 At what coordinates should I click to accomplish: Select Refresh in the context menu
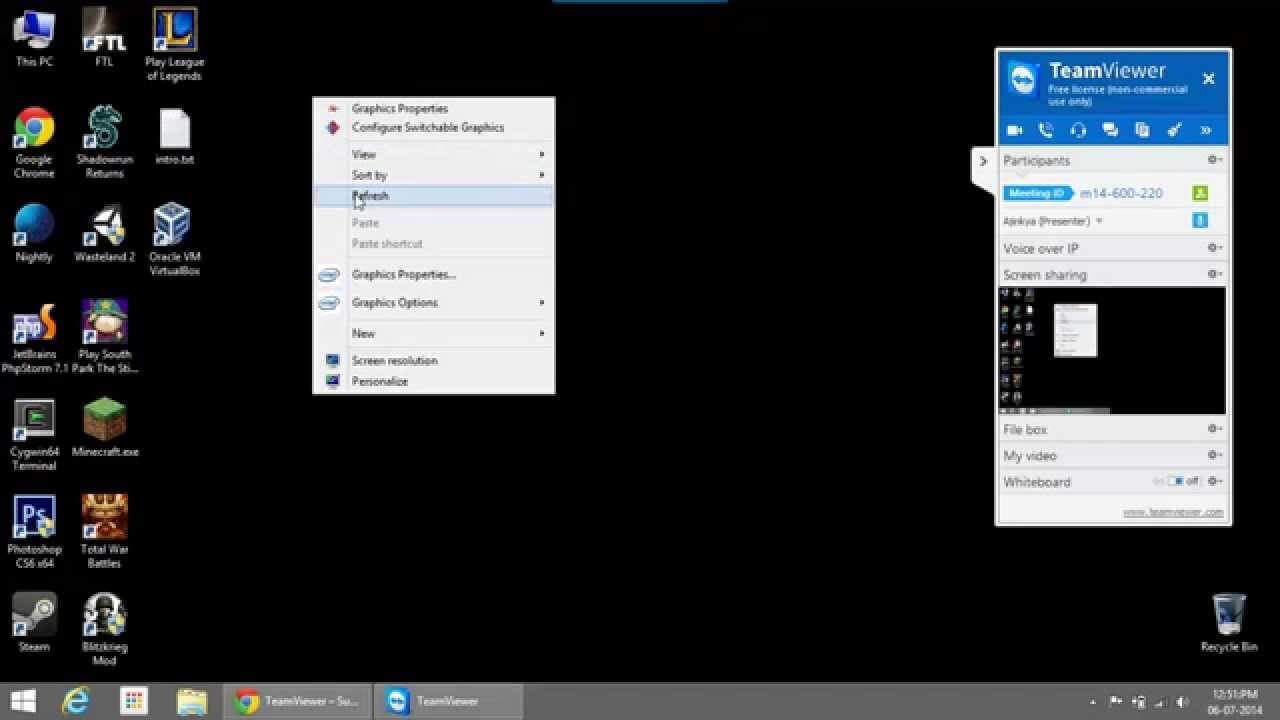click(434, 196)
